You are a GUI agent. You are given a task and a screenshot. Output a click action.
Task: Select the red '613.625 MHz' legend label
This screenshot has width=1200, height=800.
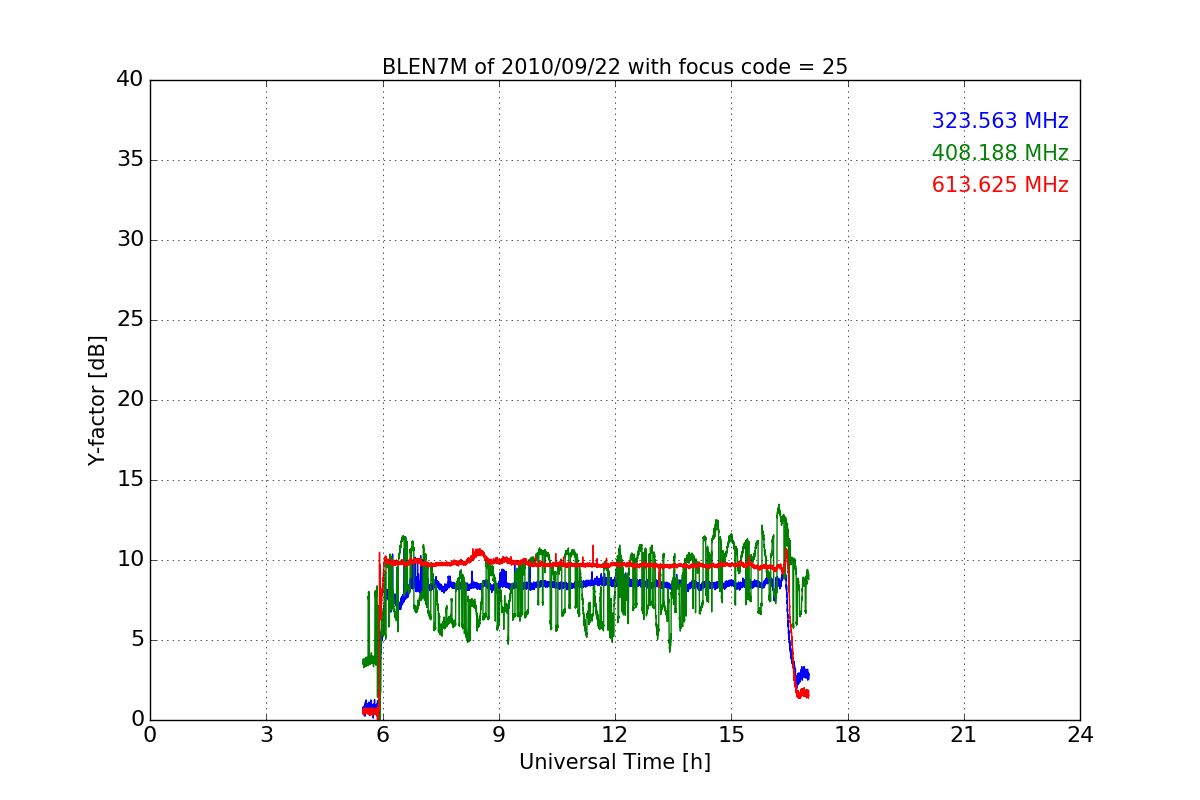[1000, 185]
